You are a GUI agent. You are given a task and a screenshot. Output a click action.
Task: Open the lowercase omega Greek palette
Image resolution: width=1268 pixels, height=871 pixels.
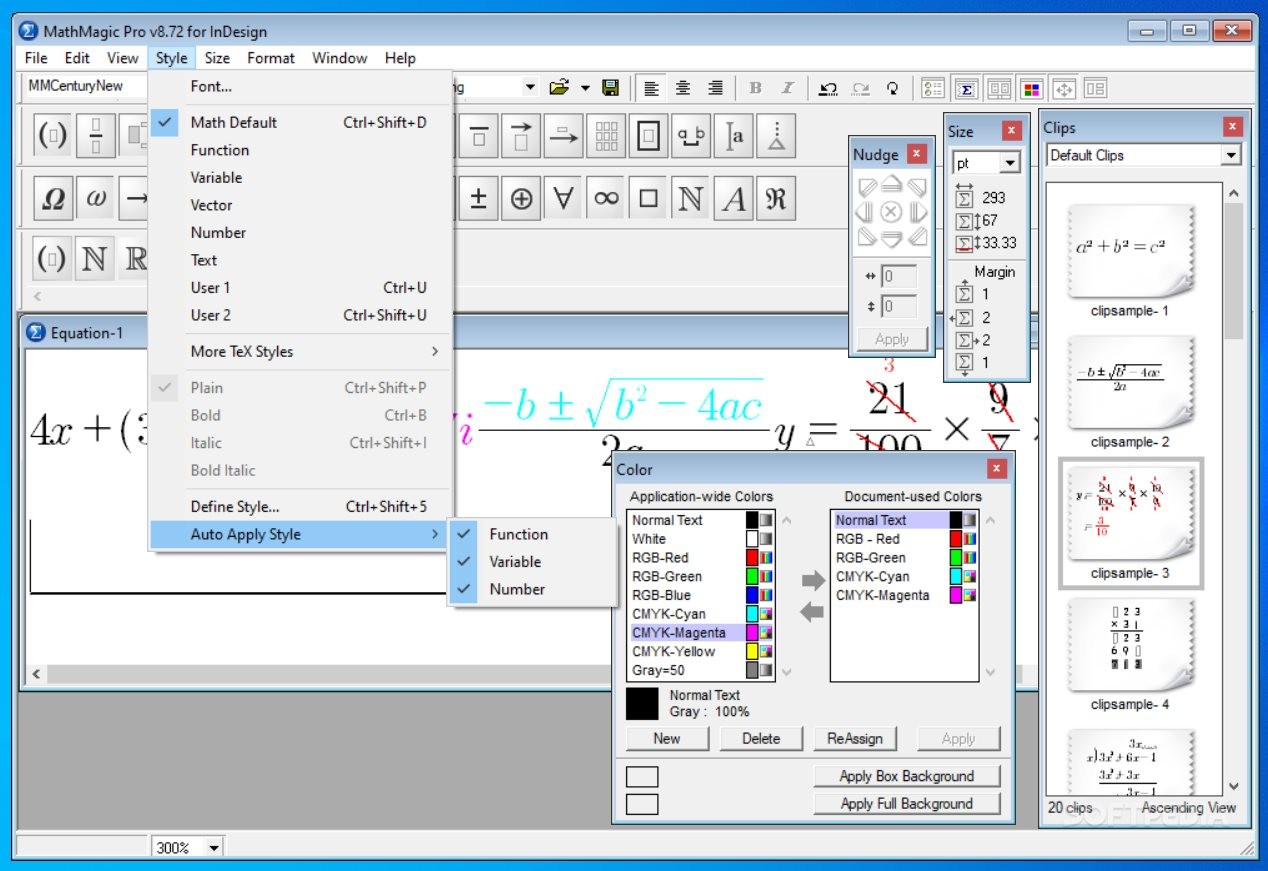(x=96, y=198)
